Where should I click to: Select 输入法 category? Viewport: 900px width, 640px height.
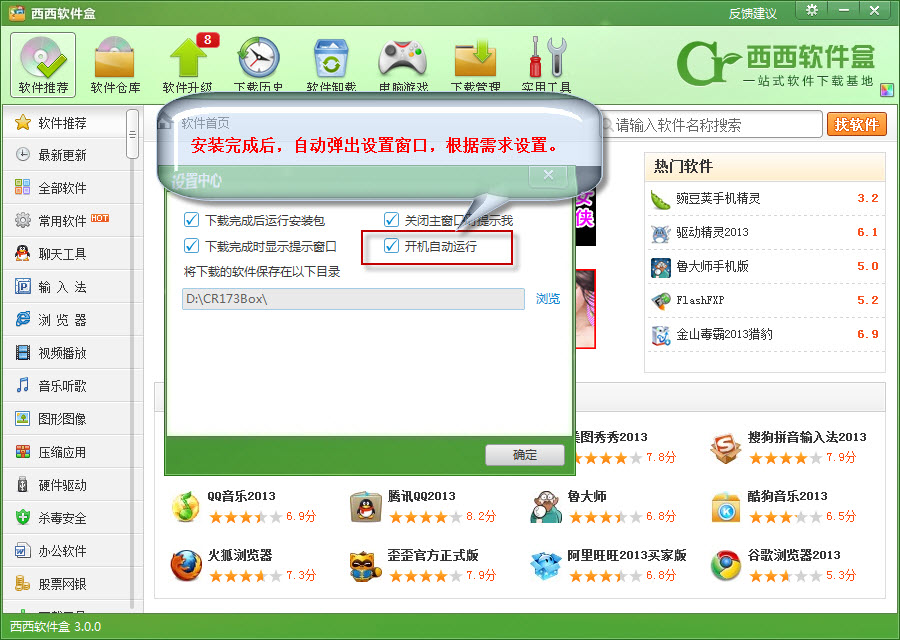click(x=65, y=286)
